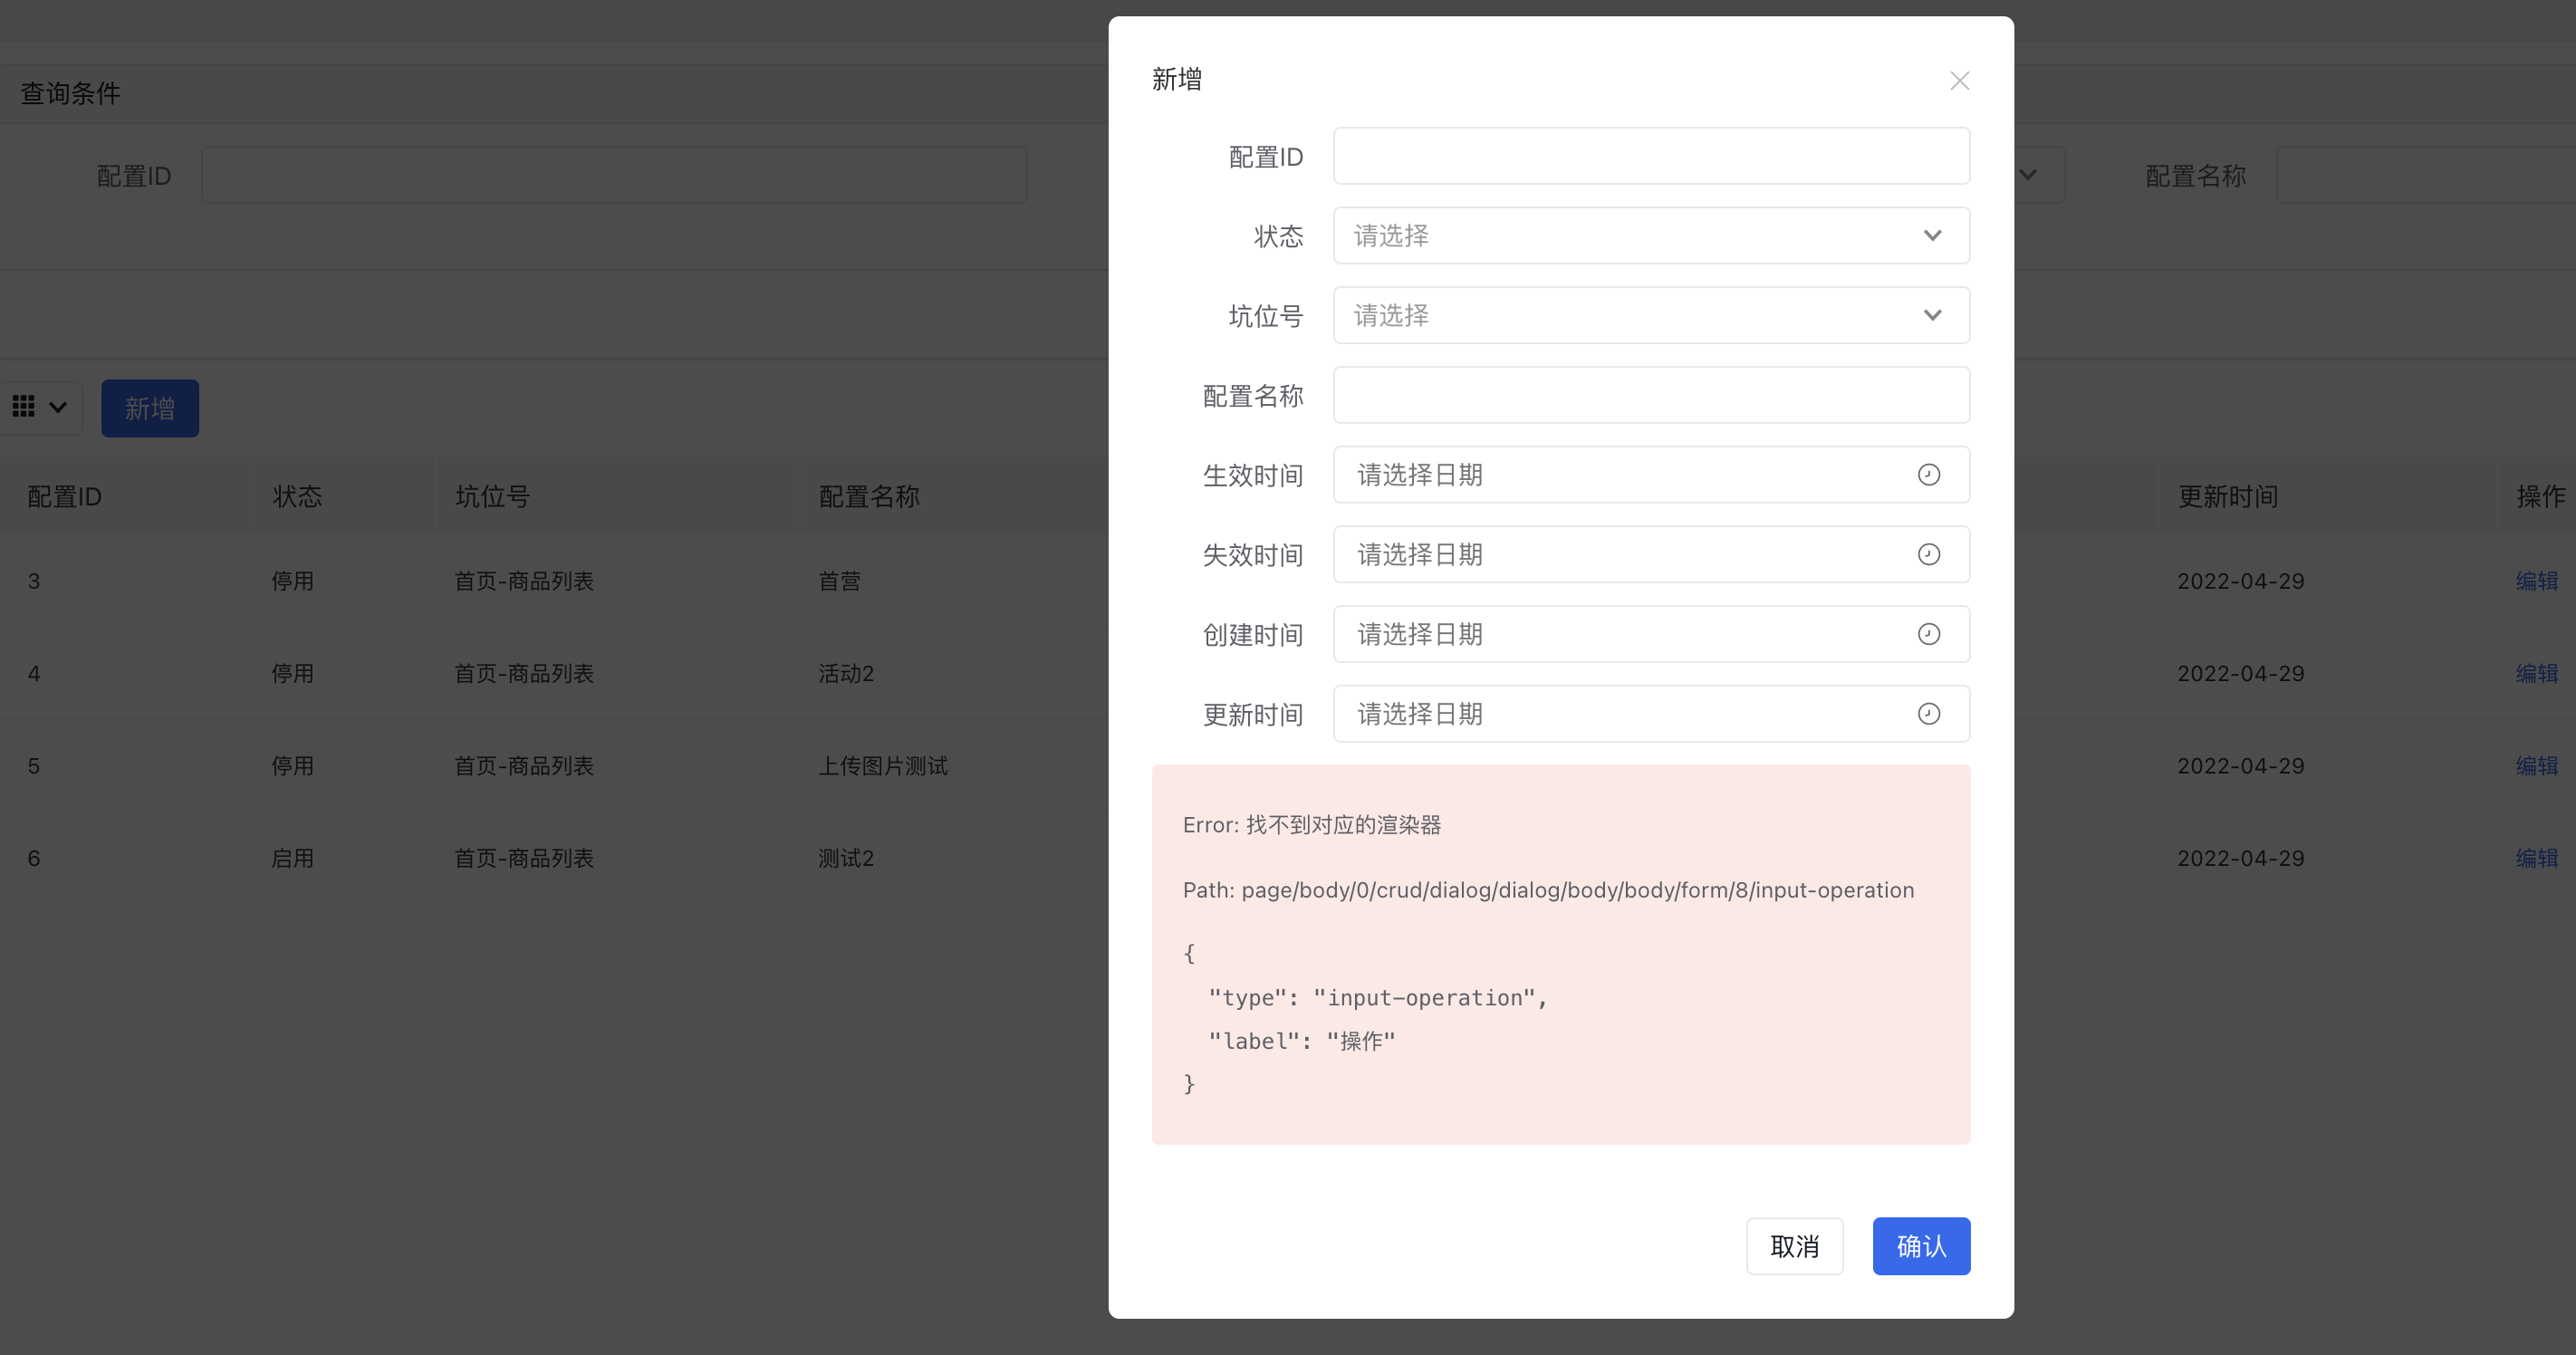Viewport: 2576px width, 1355px height.
Task: Close the 新增 dialog with the X icon
Action: point(1959,81)
